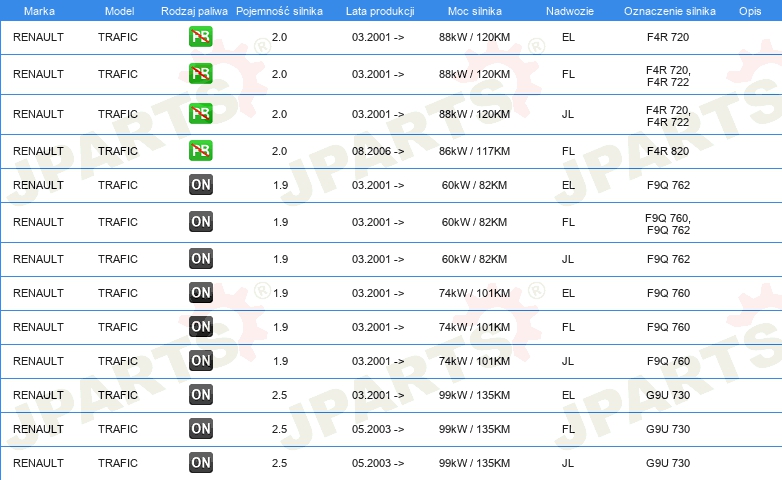
Task: Select TRAFIC in the first F4R 720 EL row
Action: point(118,37)
